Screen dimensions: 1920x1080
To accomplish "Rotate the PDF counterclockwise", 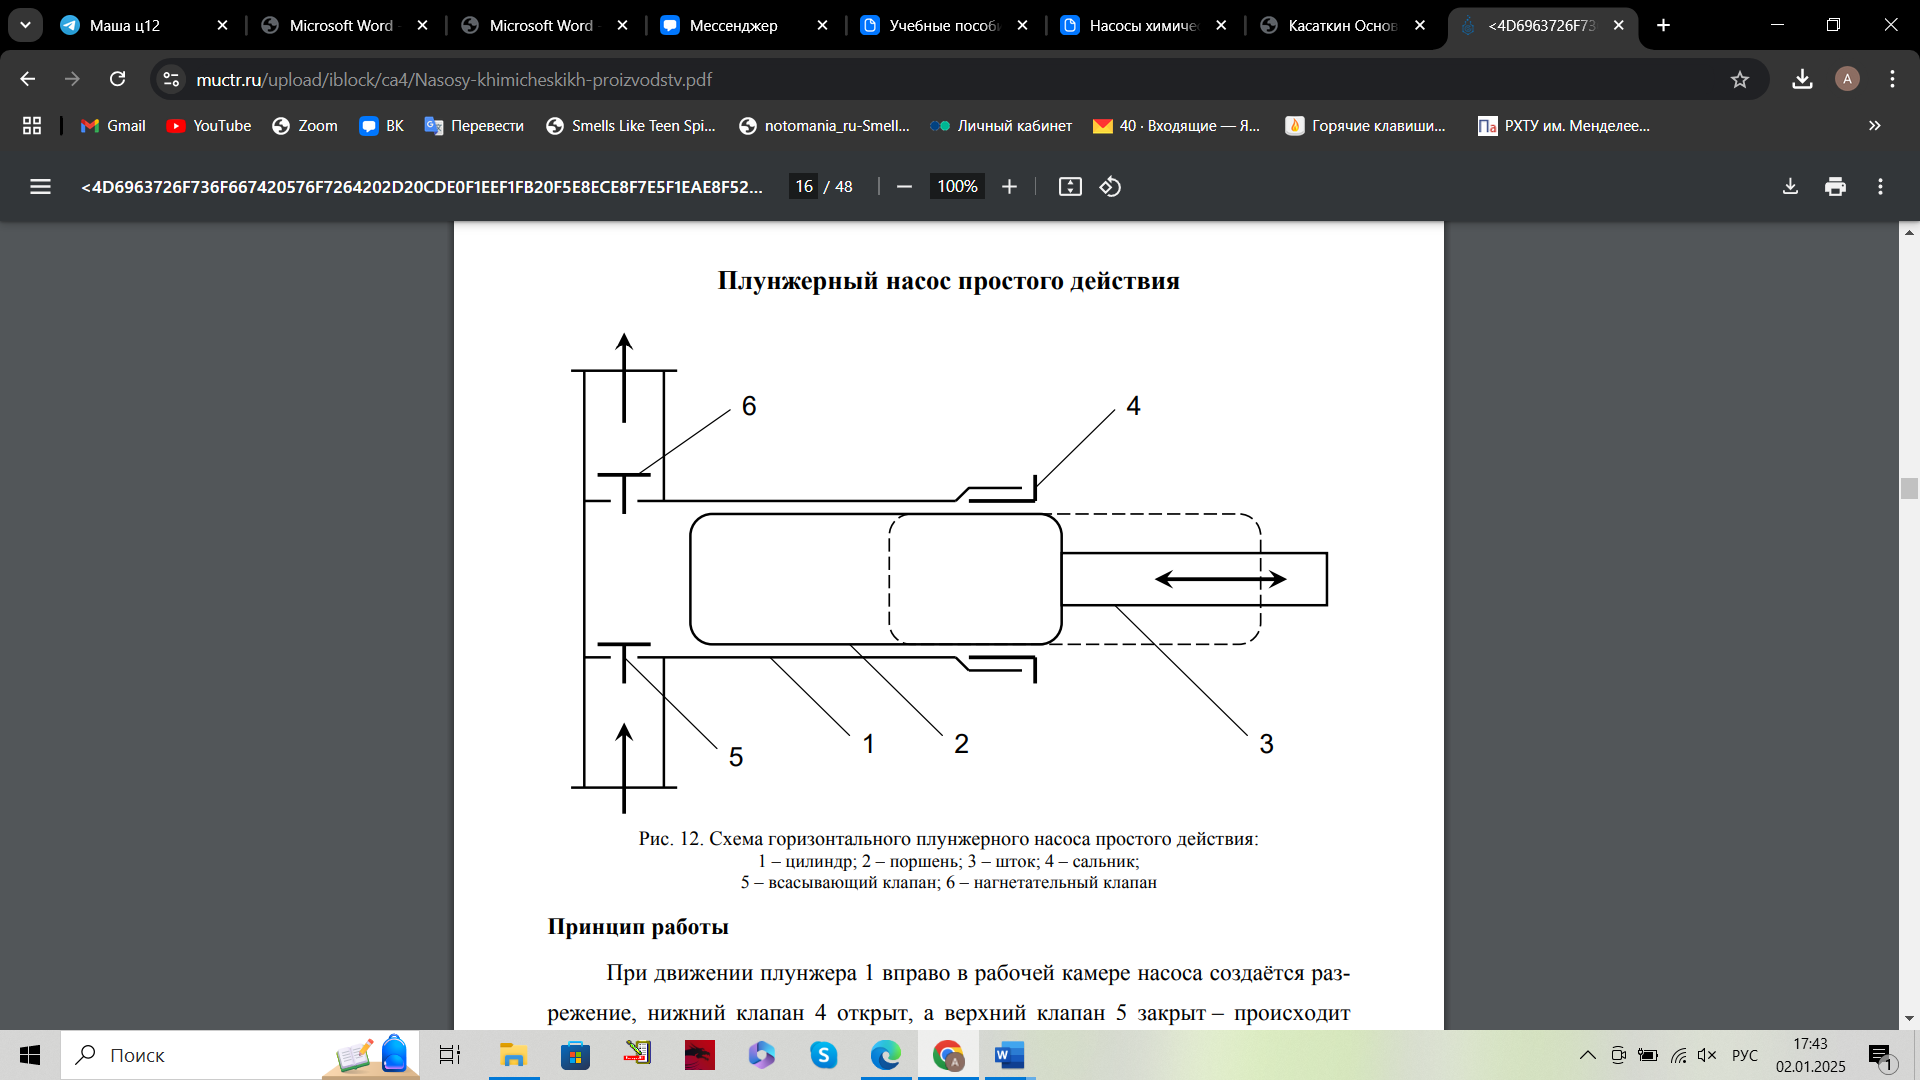I will [x=1110, y=186].
